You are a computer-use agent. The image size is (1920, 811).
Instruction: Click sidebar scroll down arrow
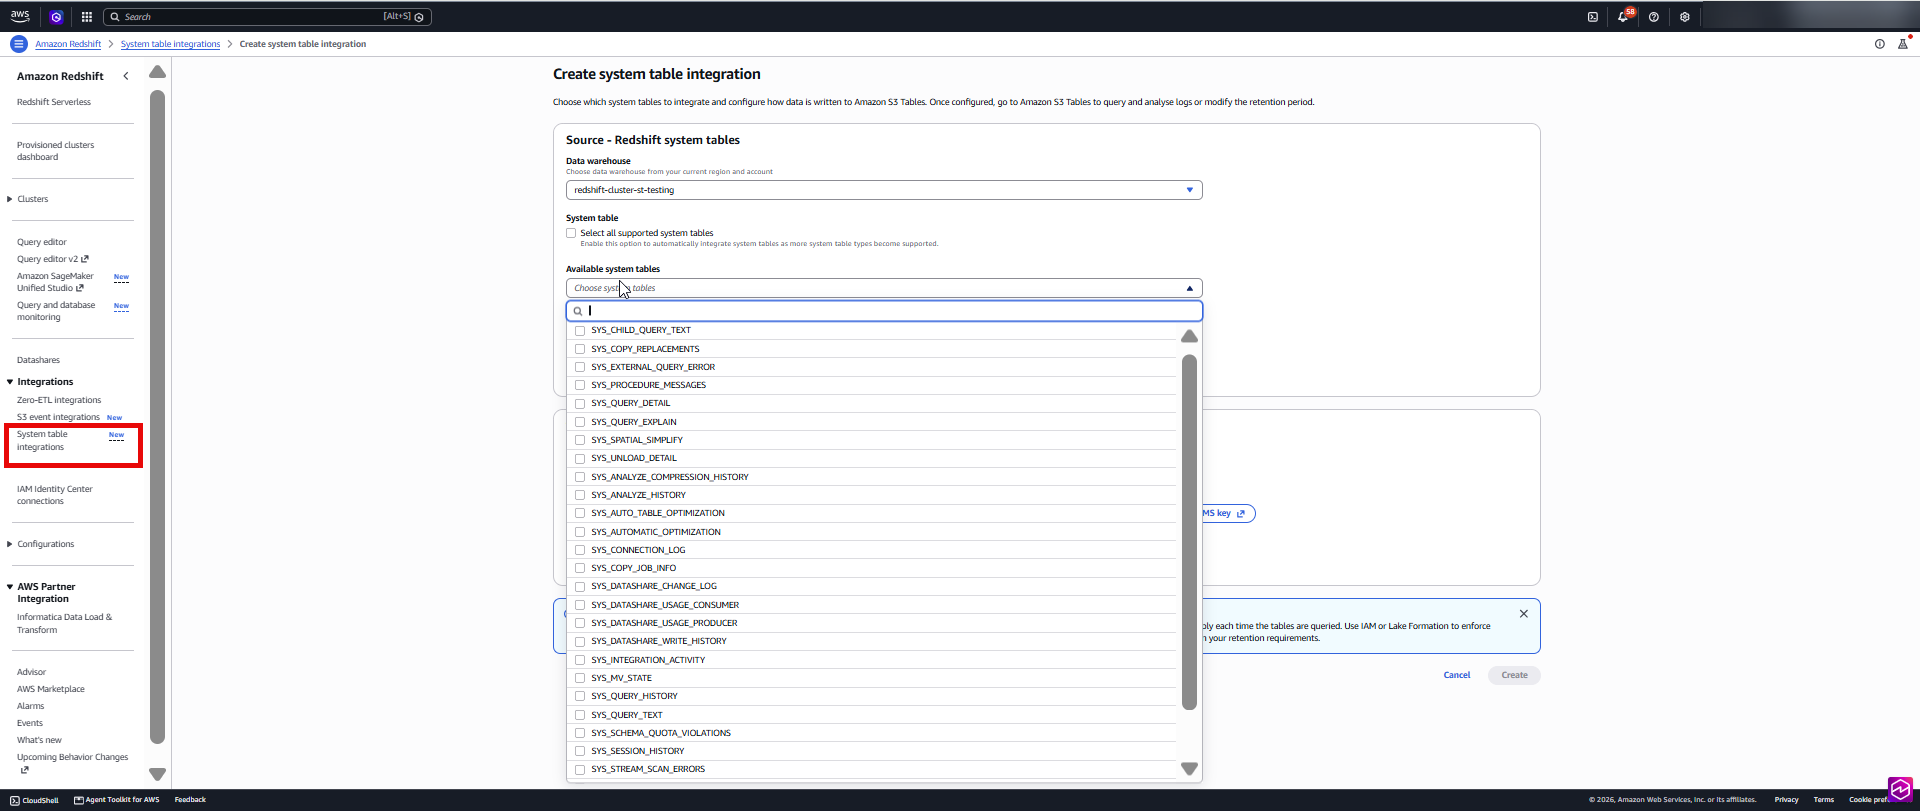pyautogui.click(x=157, y=774)
